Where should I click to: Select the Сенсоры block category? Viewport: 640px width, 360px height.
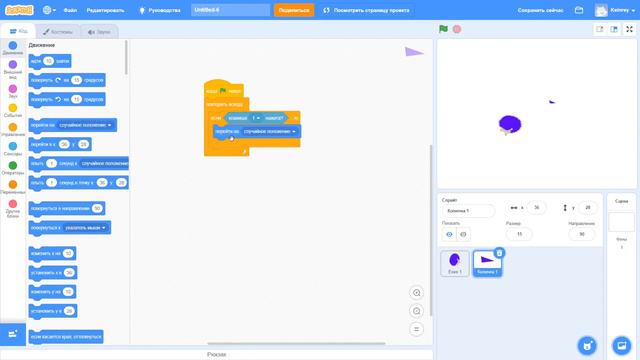click(x=13, y=149)
